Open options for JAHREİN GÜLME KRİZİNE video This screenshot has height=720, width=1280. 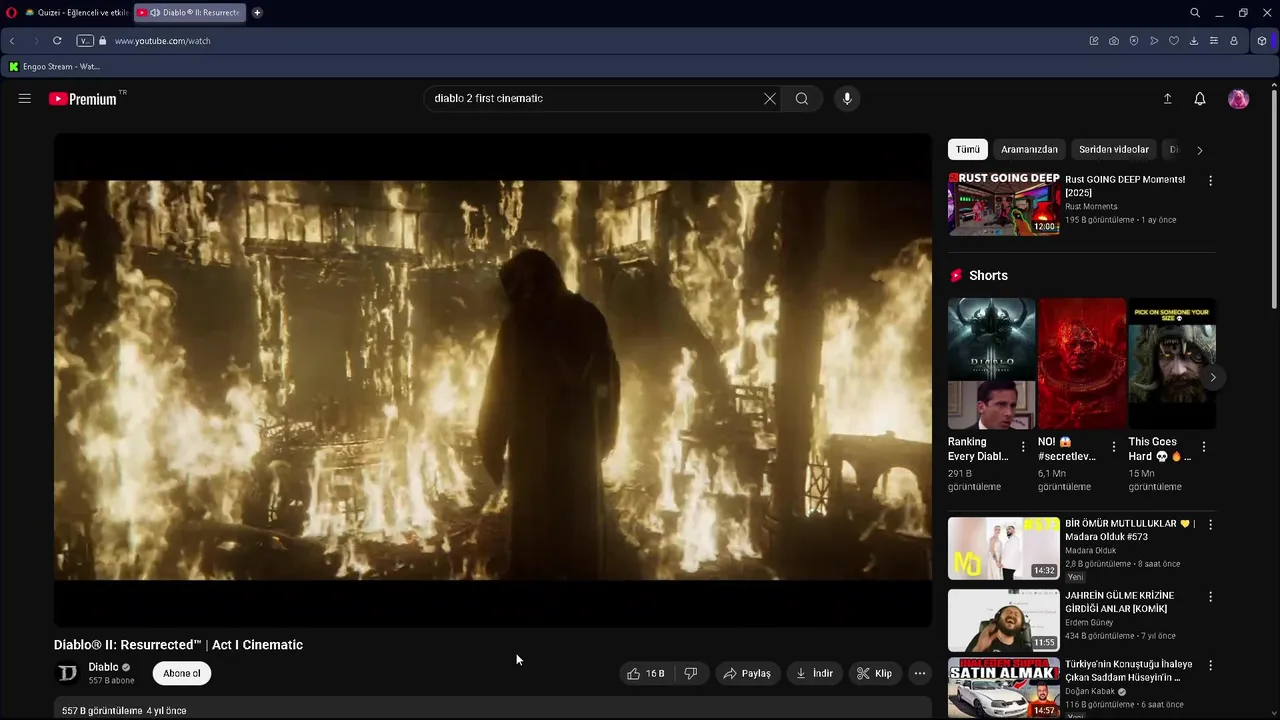click(x=1210, y=597)
